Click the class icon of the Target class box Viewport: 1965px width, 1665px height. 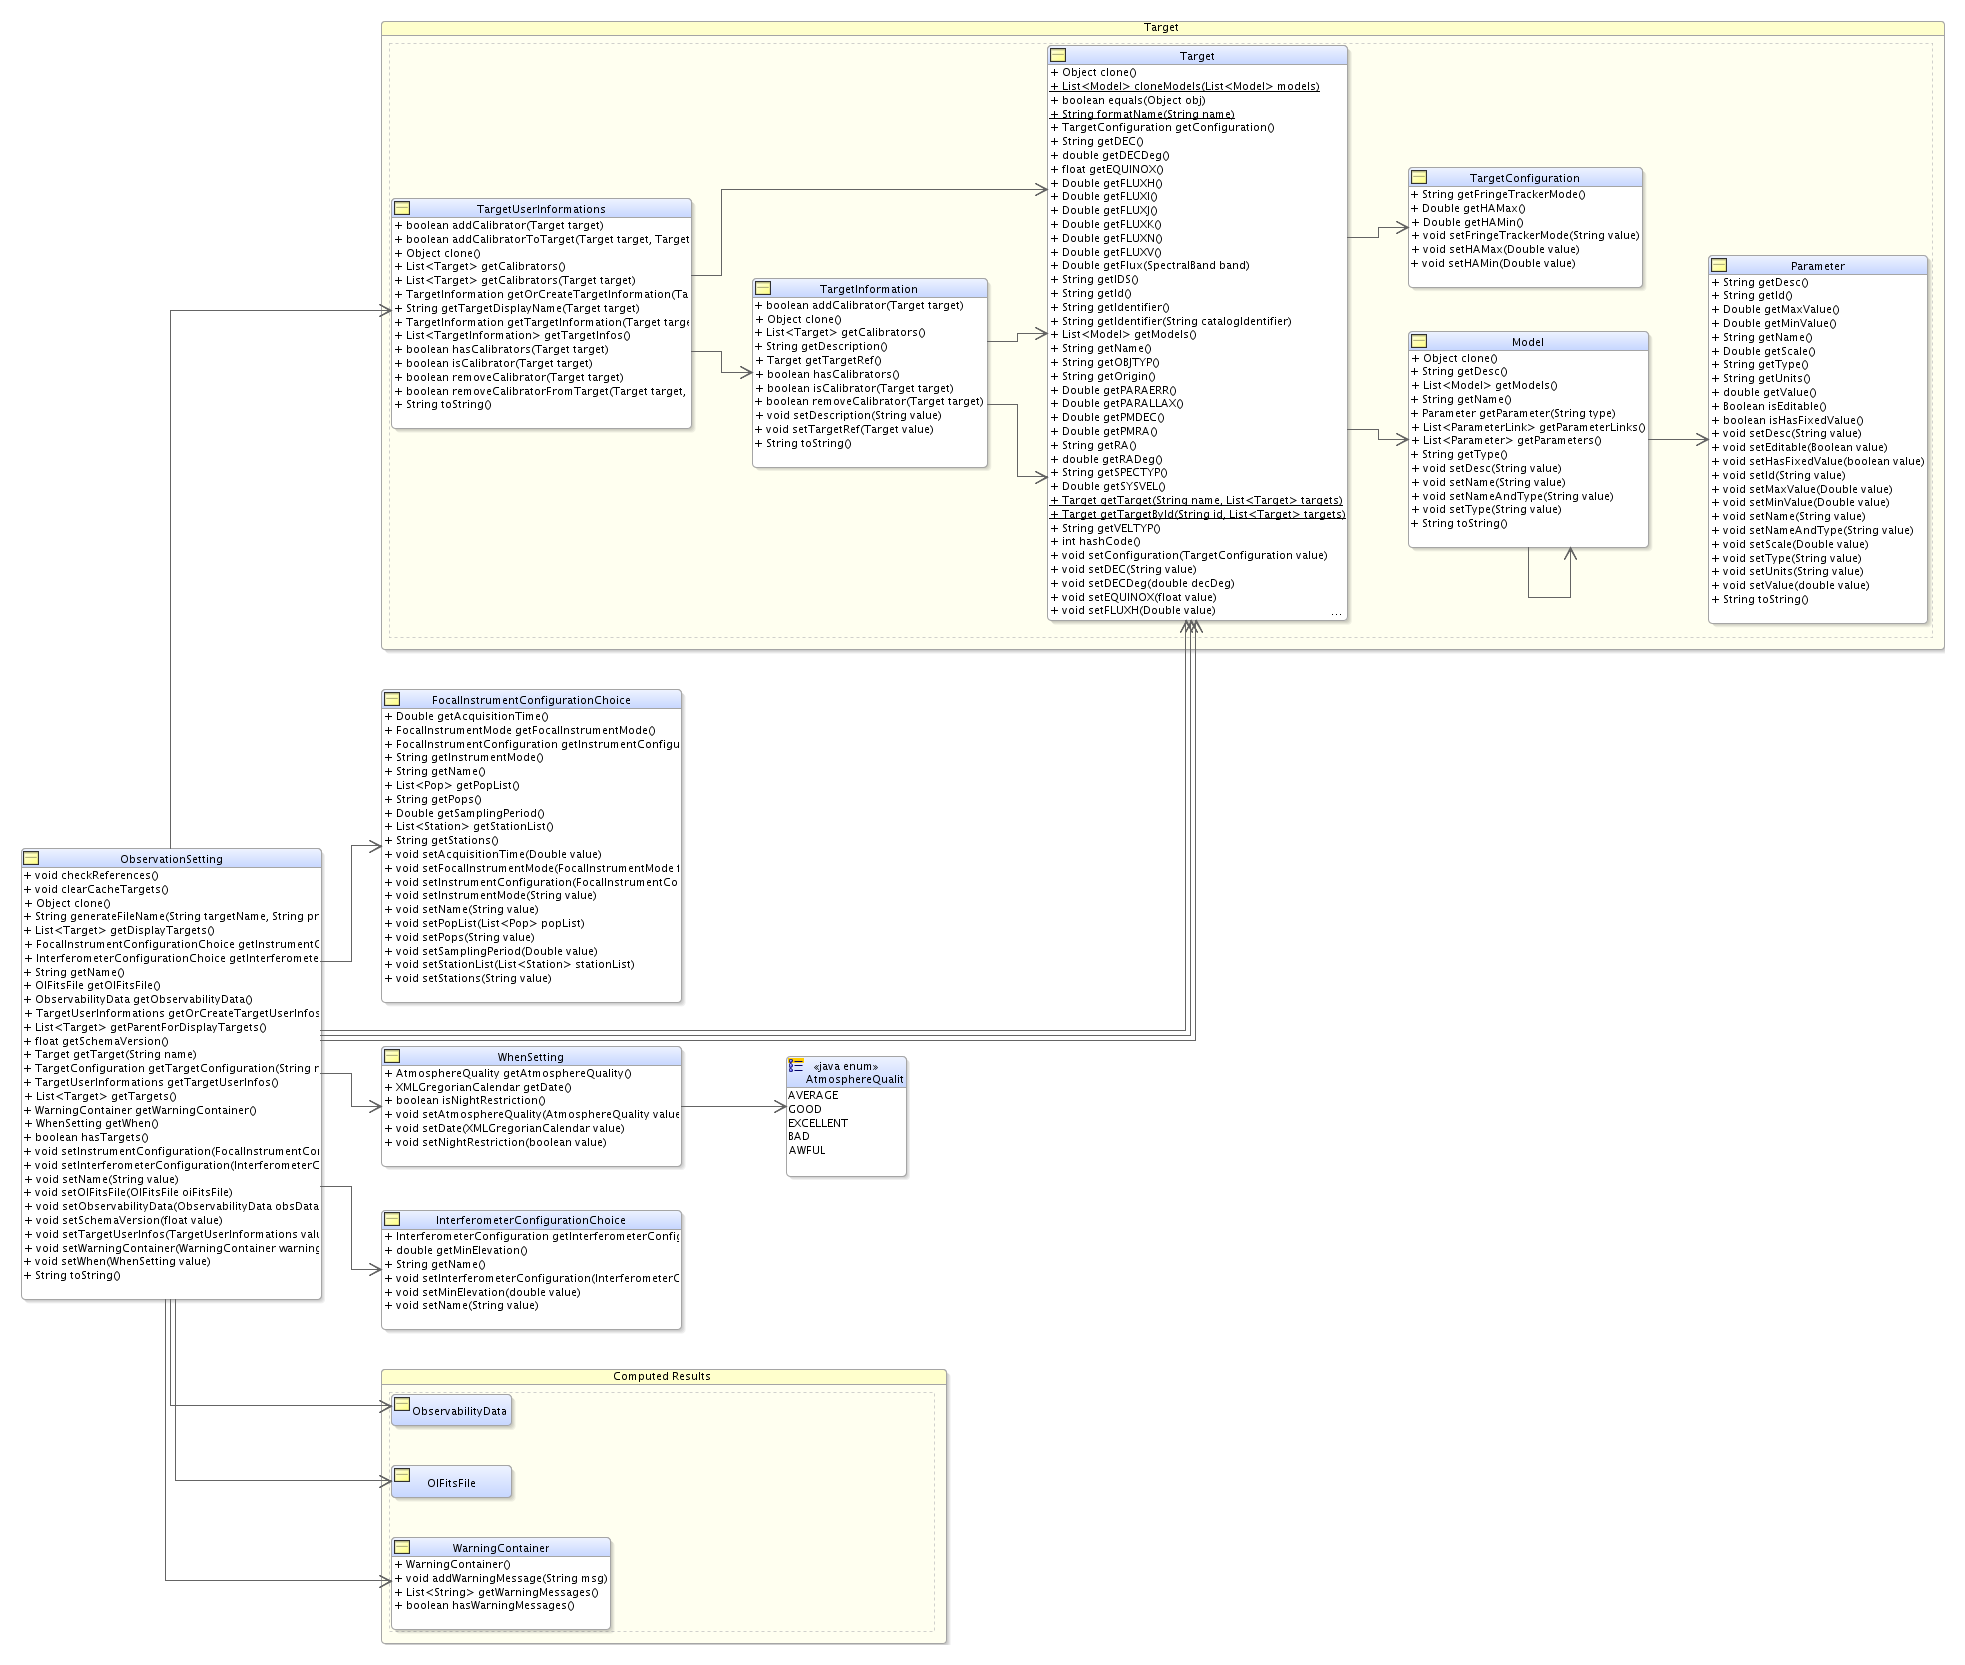coord(1058,55)
